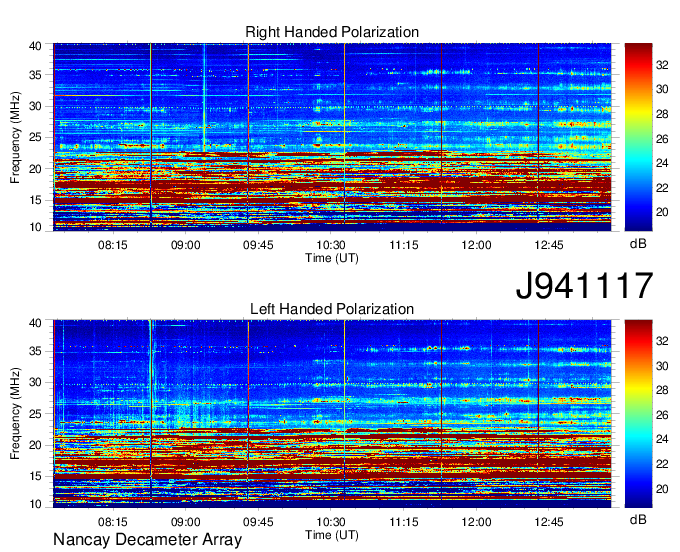The width and height of the screenshot is (680, 552).
Task: Click 12:00 time tick of Left Handed plot
Action: [476, 521]
